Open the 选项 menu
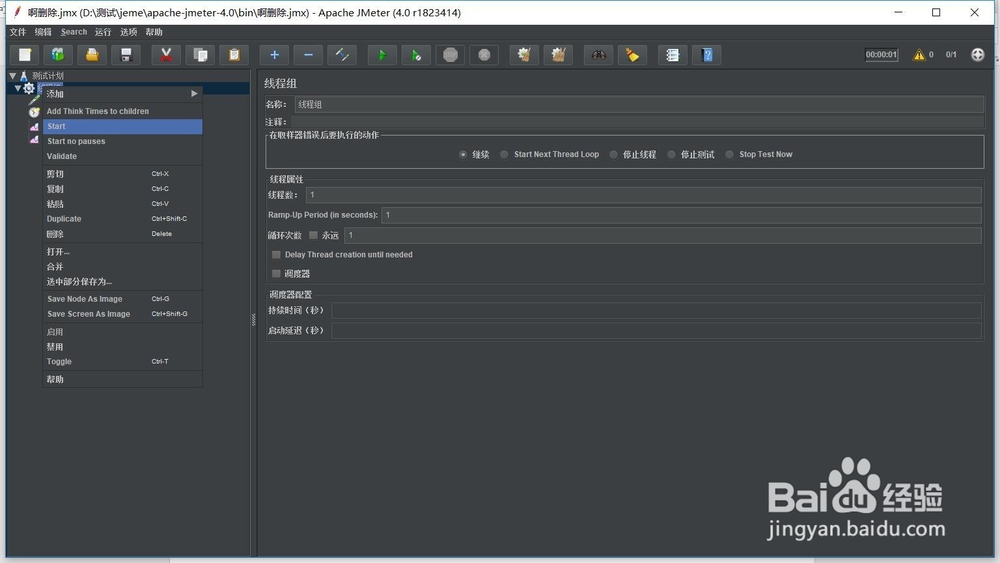1000x563 pixels. tap(128, 32)
